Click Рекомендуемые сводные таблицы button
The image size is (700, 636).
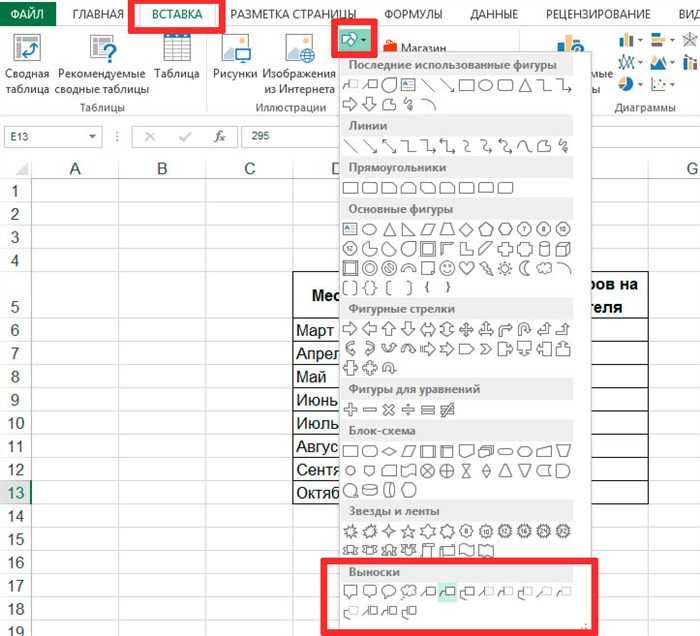click(102, 64)
